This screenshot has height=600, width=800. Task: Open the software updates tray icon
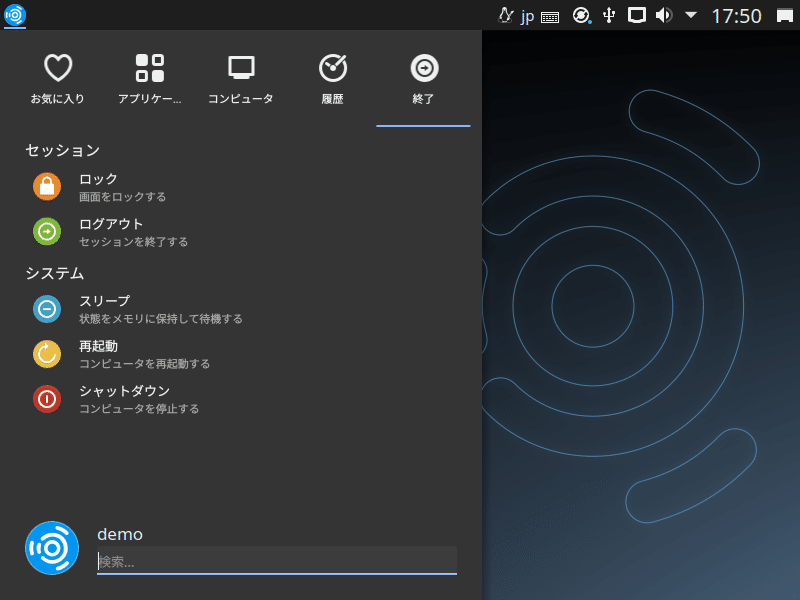coord(581,15)
